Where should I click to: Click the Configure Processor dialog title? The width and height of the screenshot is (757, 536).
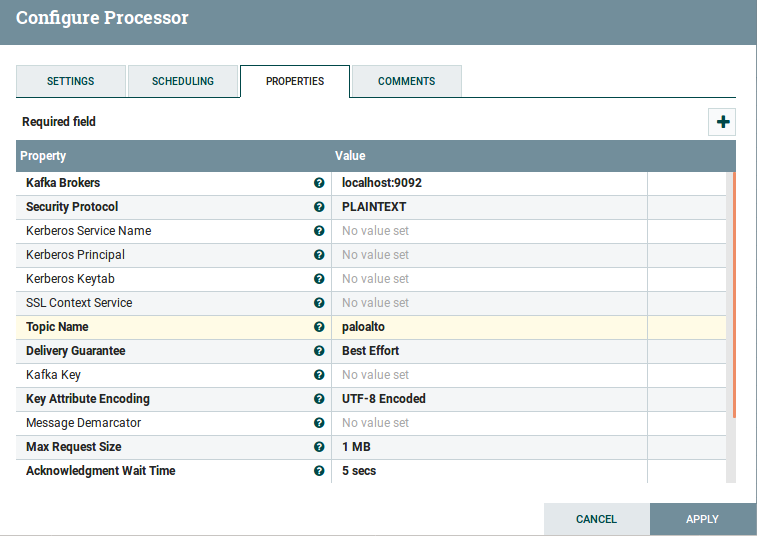pos(102,18)
